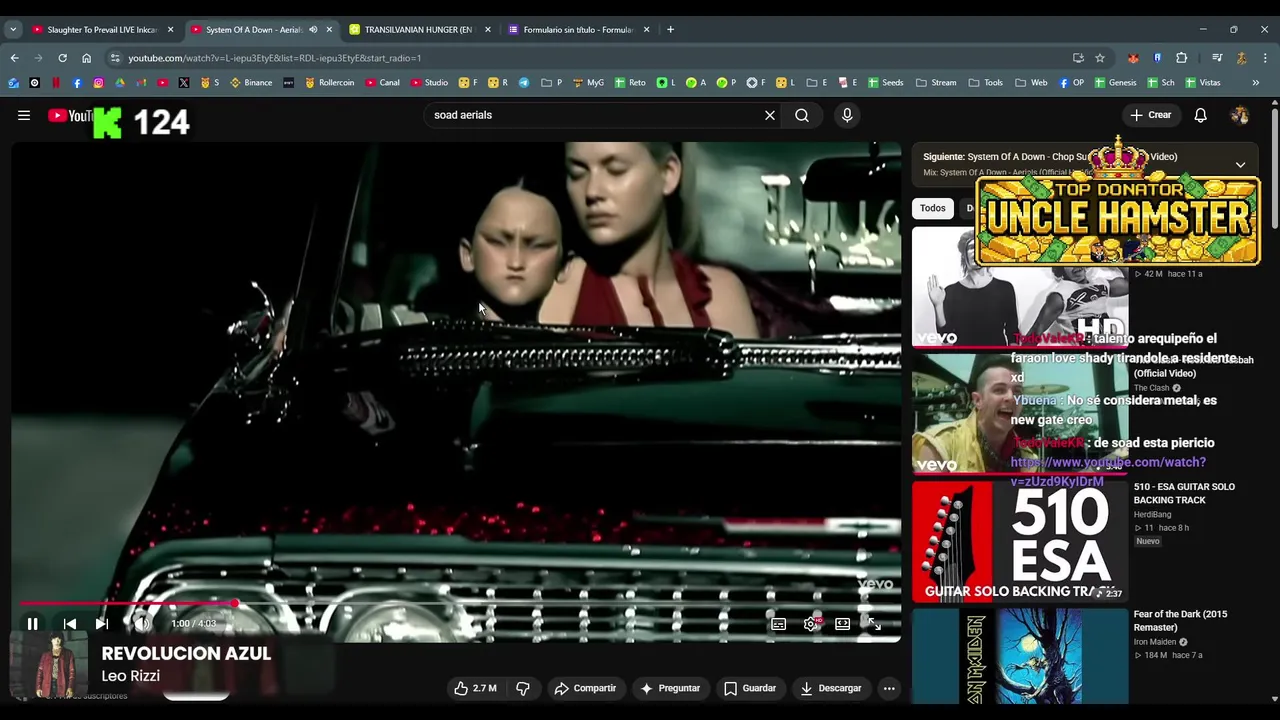The height and width of the screenshot is (720, 1280).
Task: Open the Instagram bookmark icon
Action: 98,83
